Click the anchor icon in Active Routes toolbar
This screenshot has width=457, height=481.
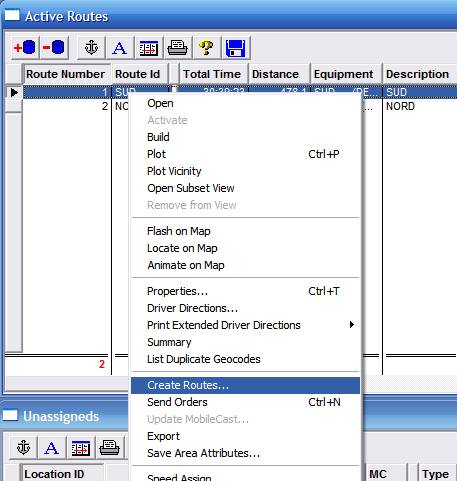[x=91, y=48]
